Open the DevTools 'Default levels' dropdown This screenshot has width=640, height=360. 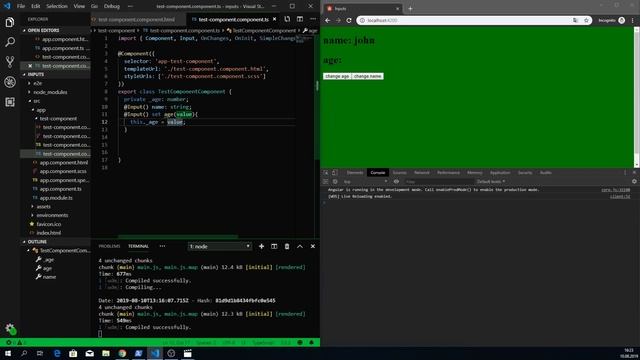(491, 182)
